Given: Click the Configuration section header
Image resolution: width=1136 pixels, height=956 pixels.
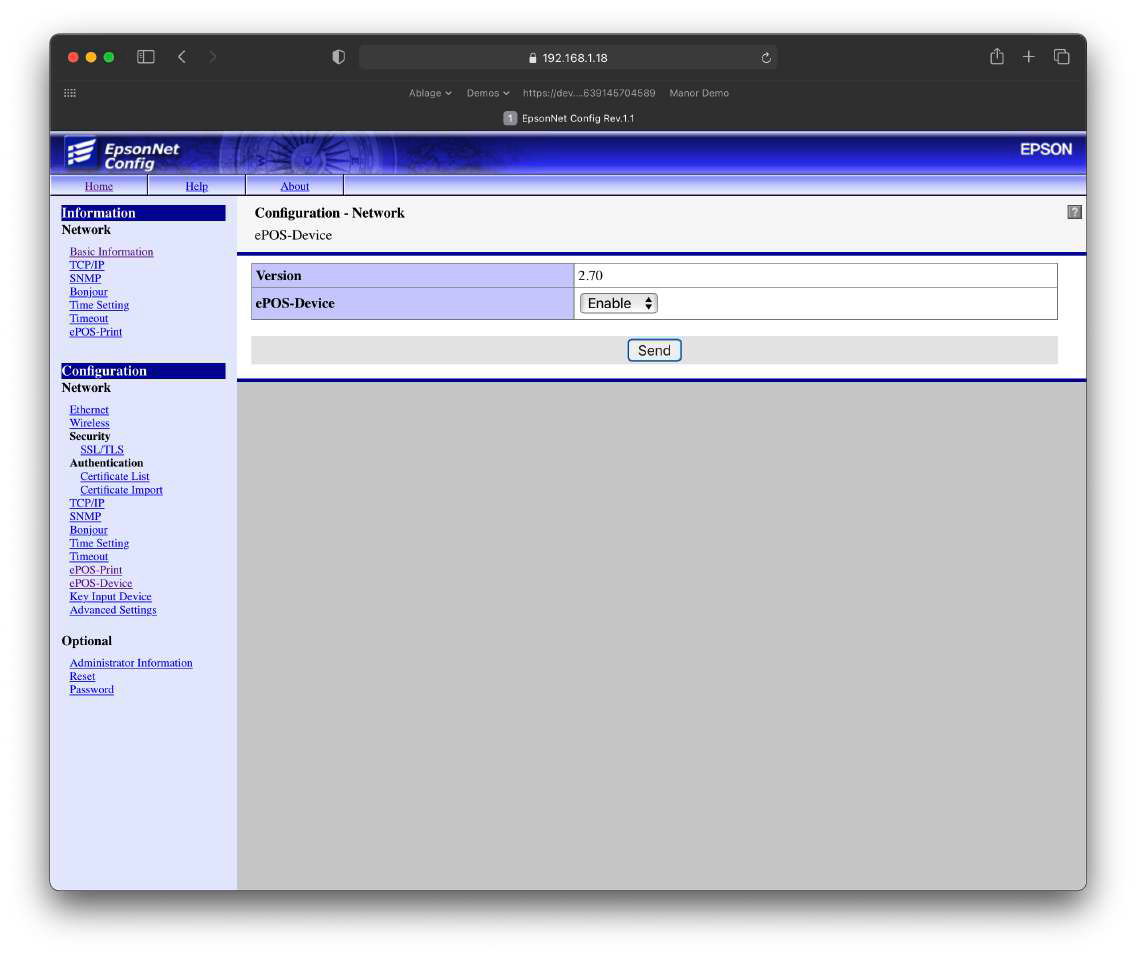Looking at the screenshot, I should coord(143,371).
